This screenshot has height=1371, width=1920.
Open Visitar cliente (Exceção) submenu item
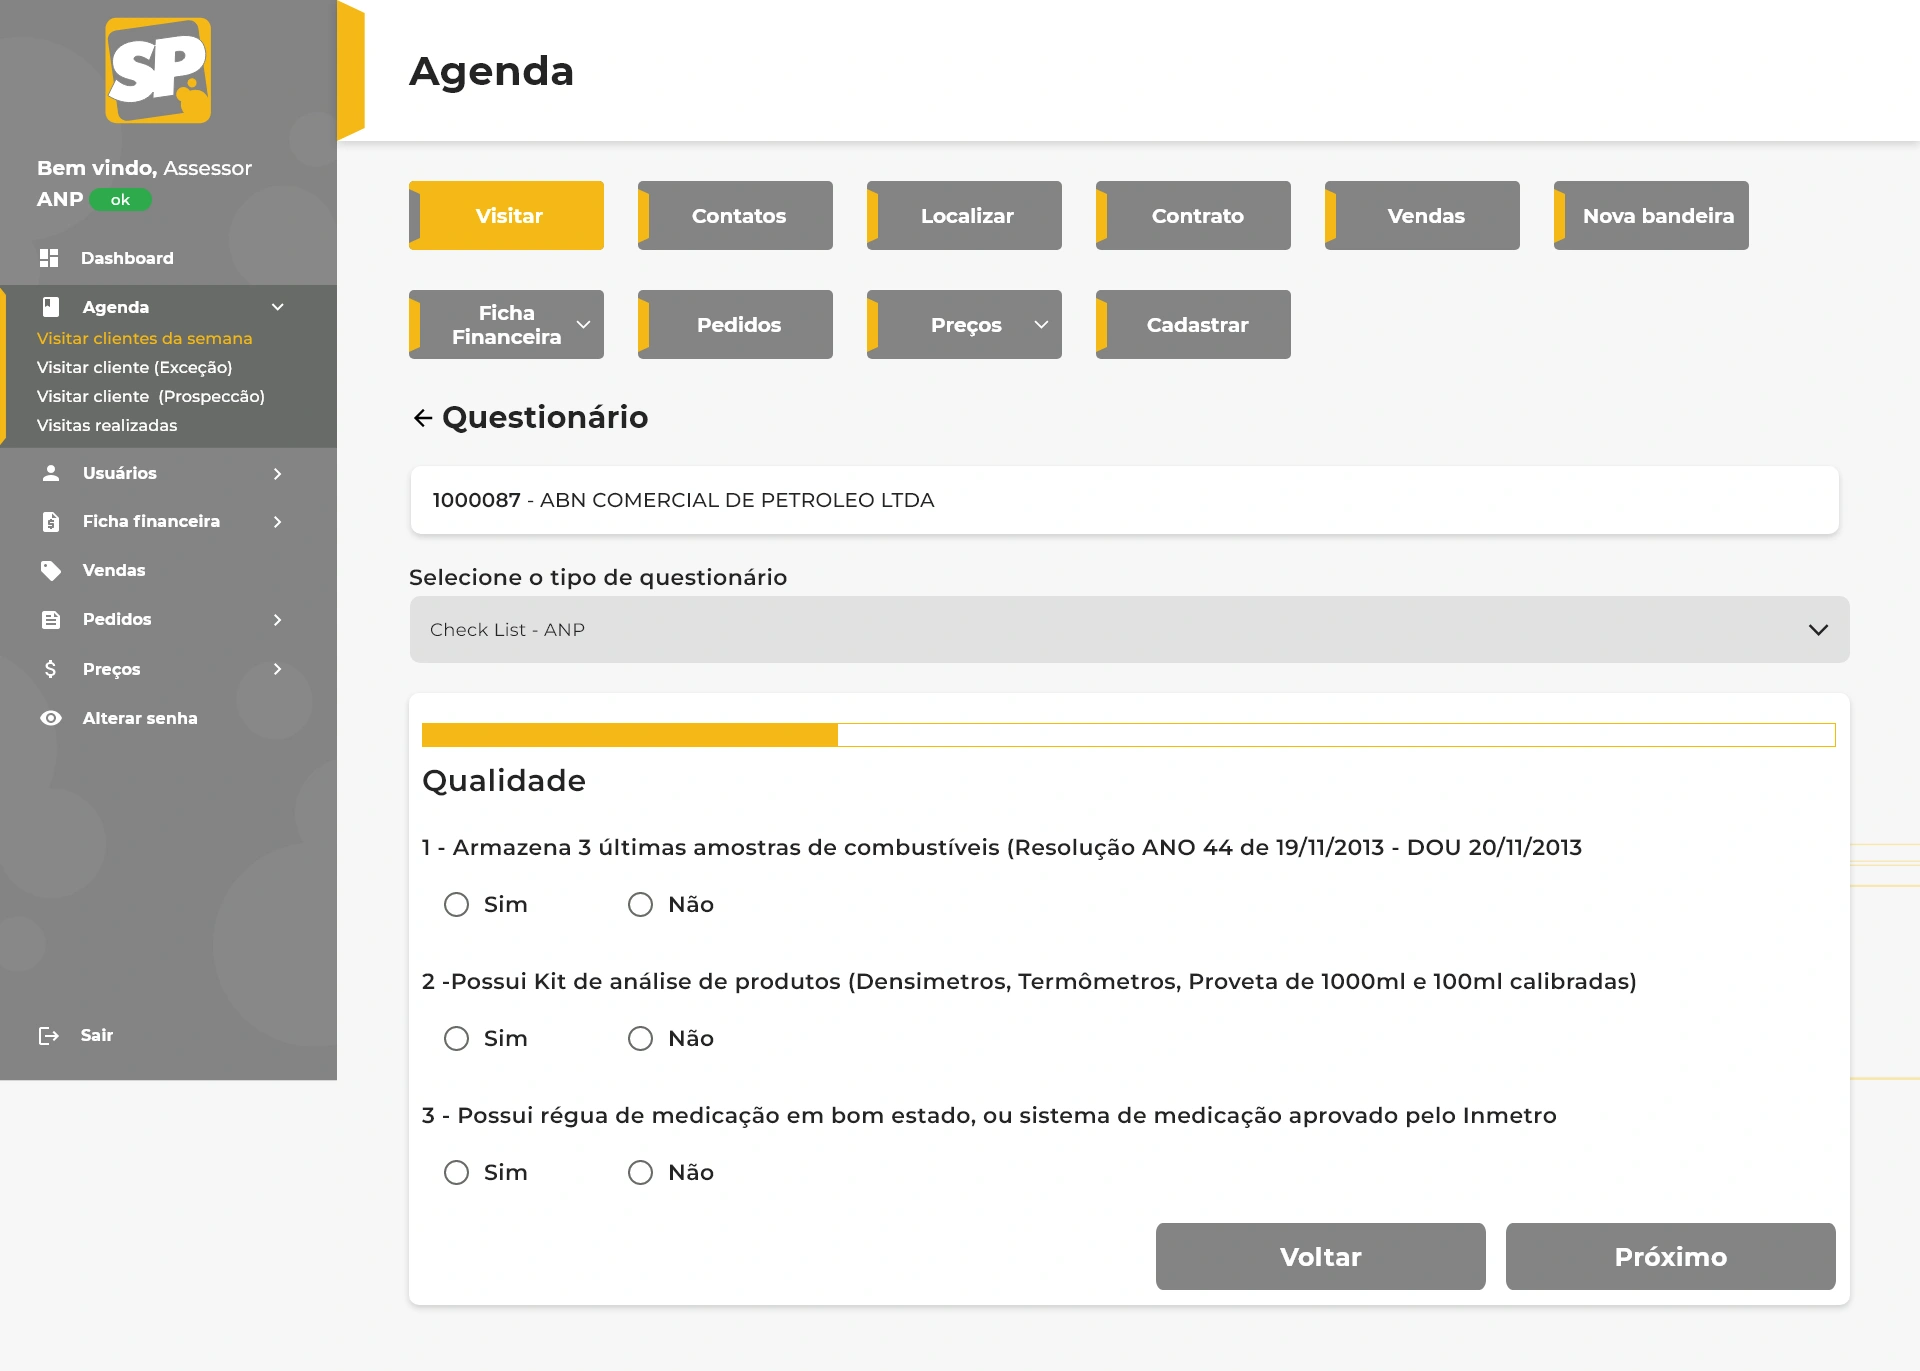point(134,367)
